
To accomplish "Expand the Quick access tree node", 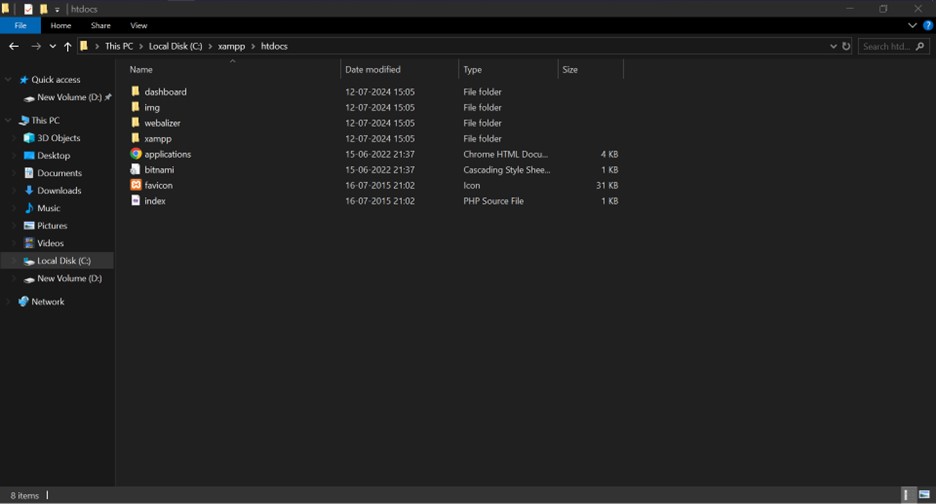I will (x=9, y=80).
